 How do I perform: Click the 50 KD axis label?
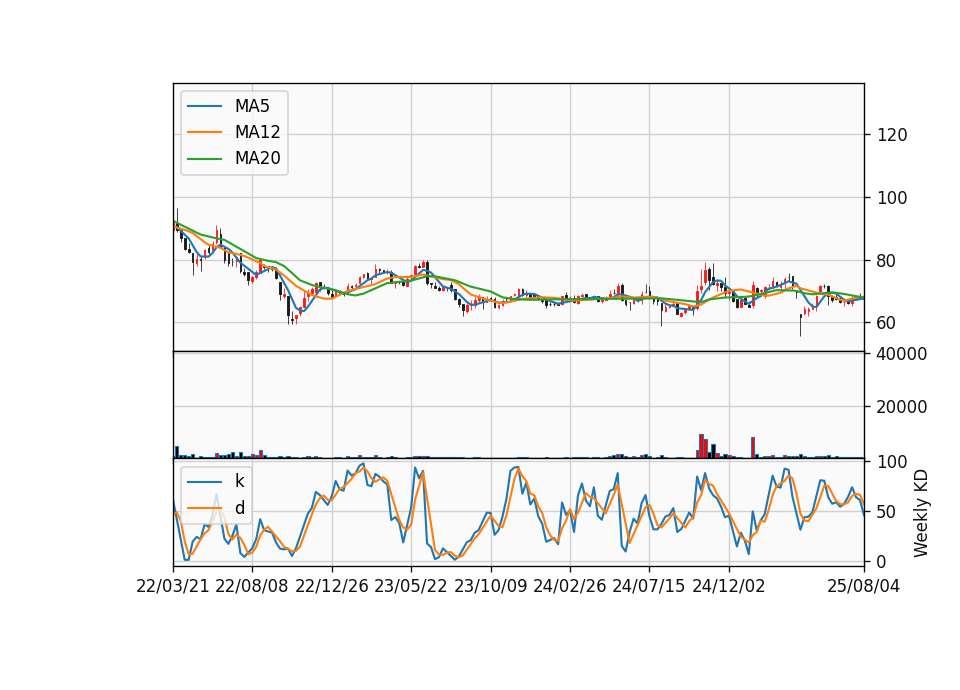coord(887,512)
